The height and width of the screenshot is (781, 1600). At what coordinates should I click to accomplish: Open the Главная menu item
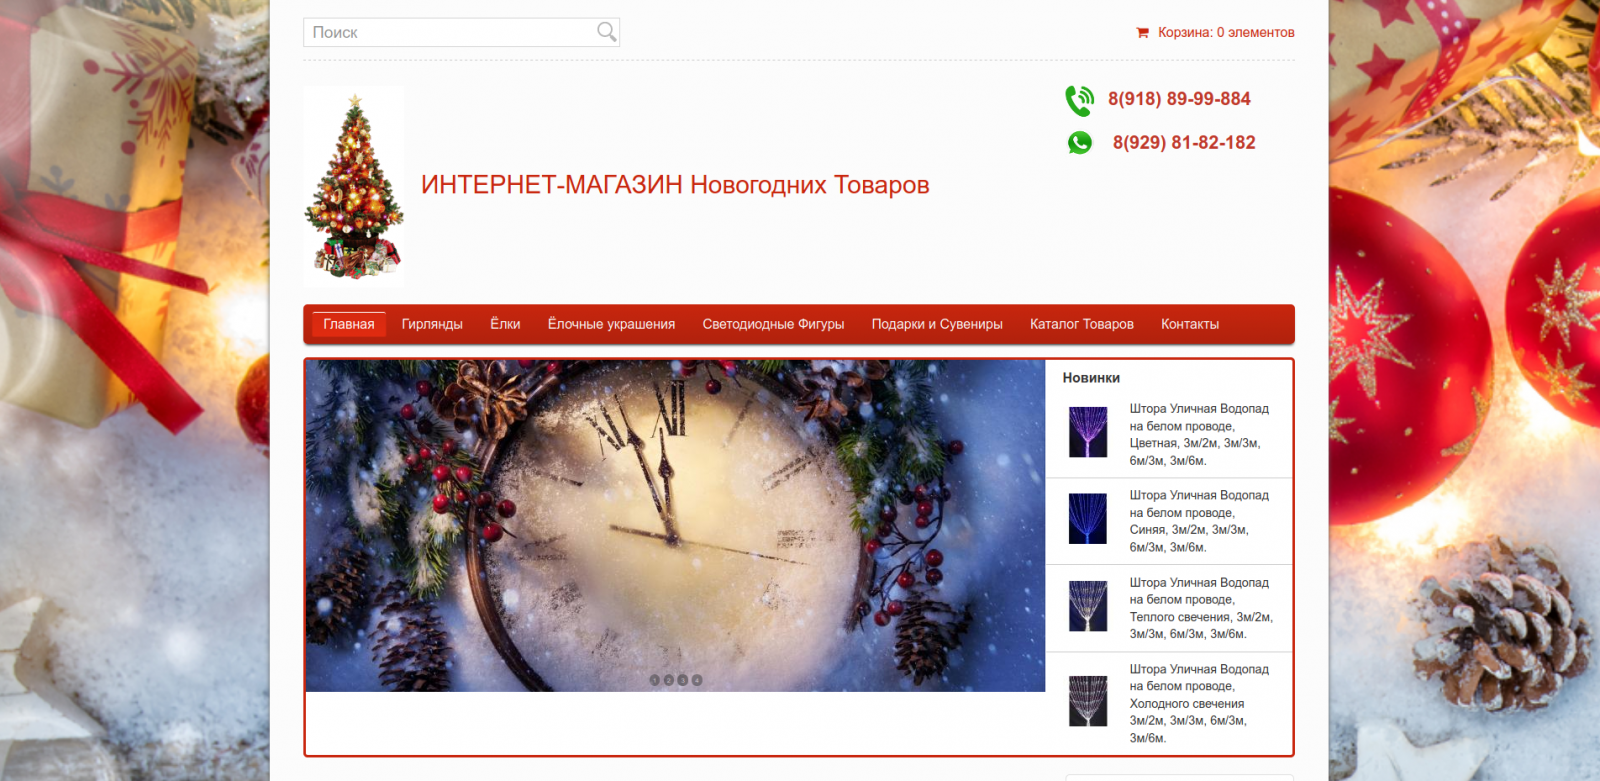pos(349,324)
